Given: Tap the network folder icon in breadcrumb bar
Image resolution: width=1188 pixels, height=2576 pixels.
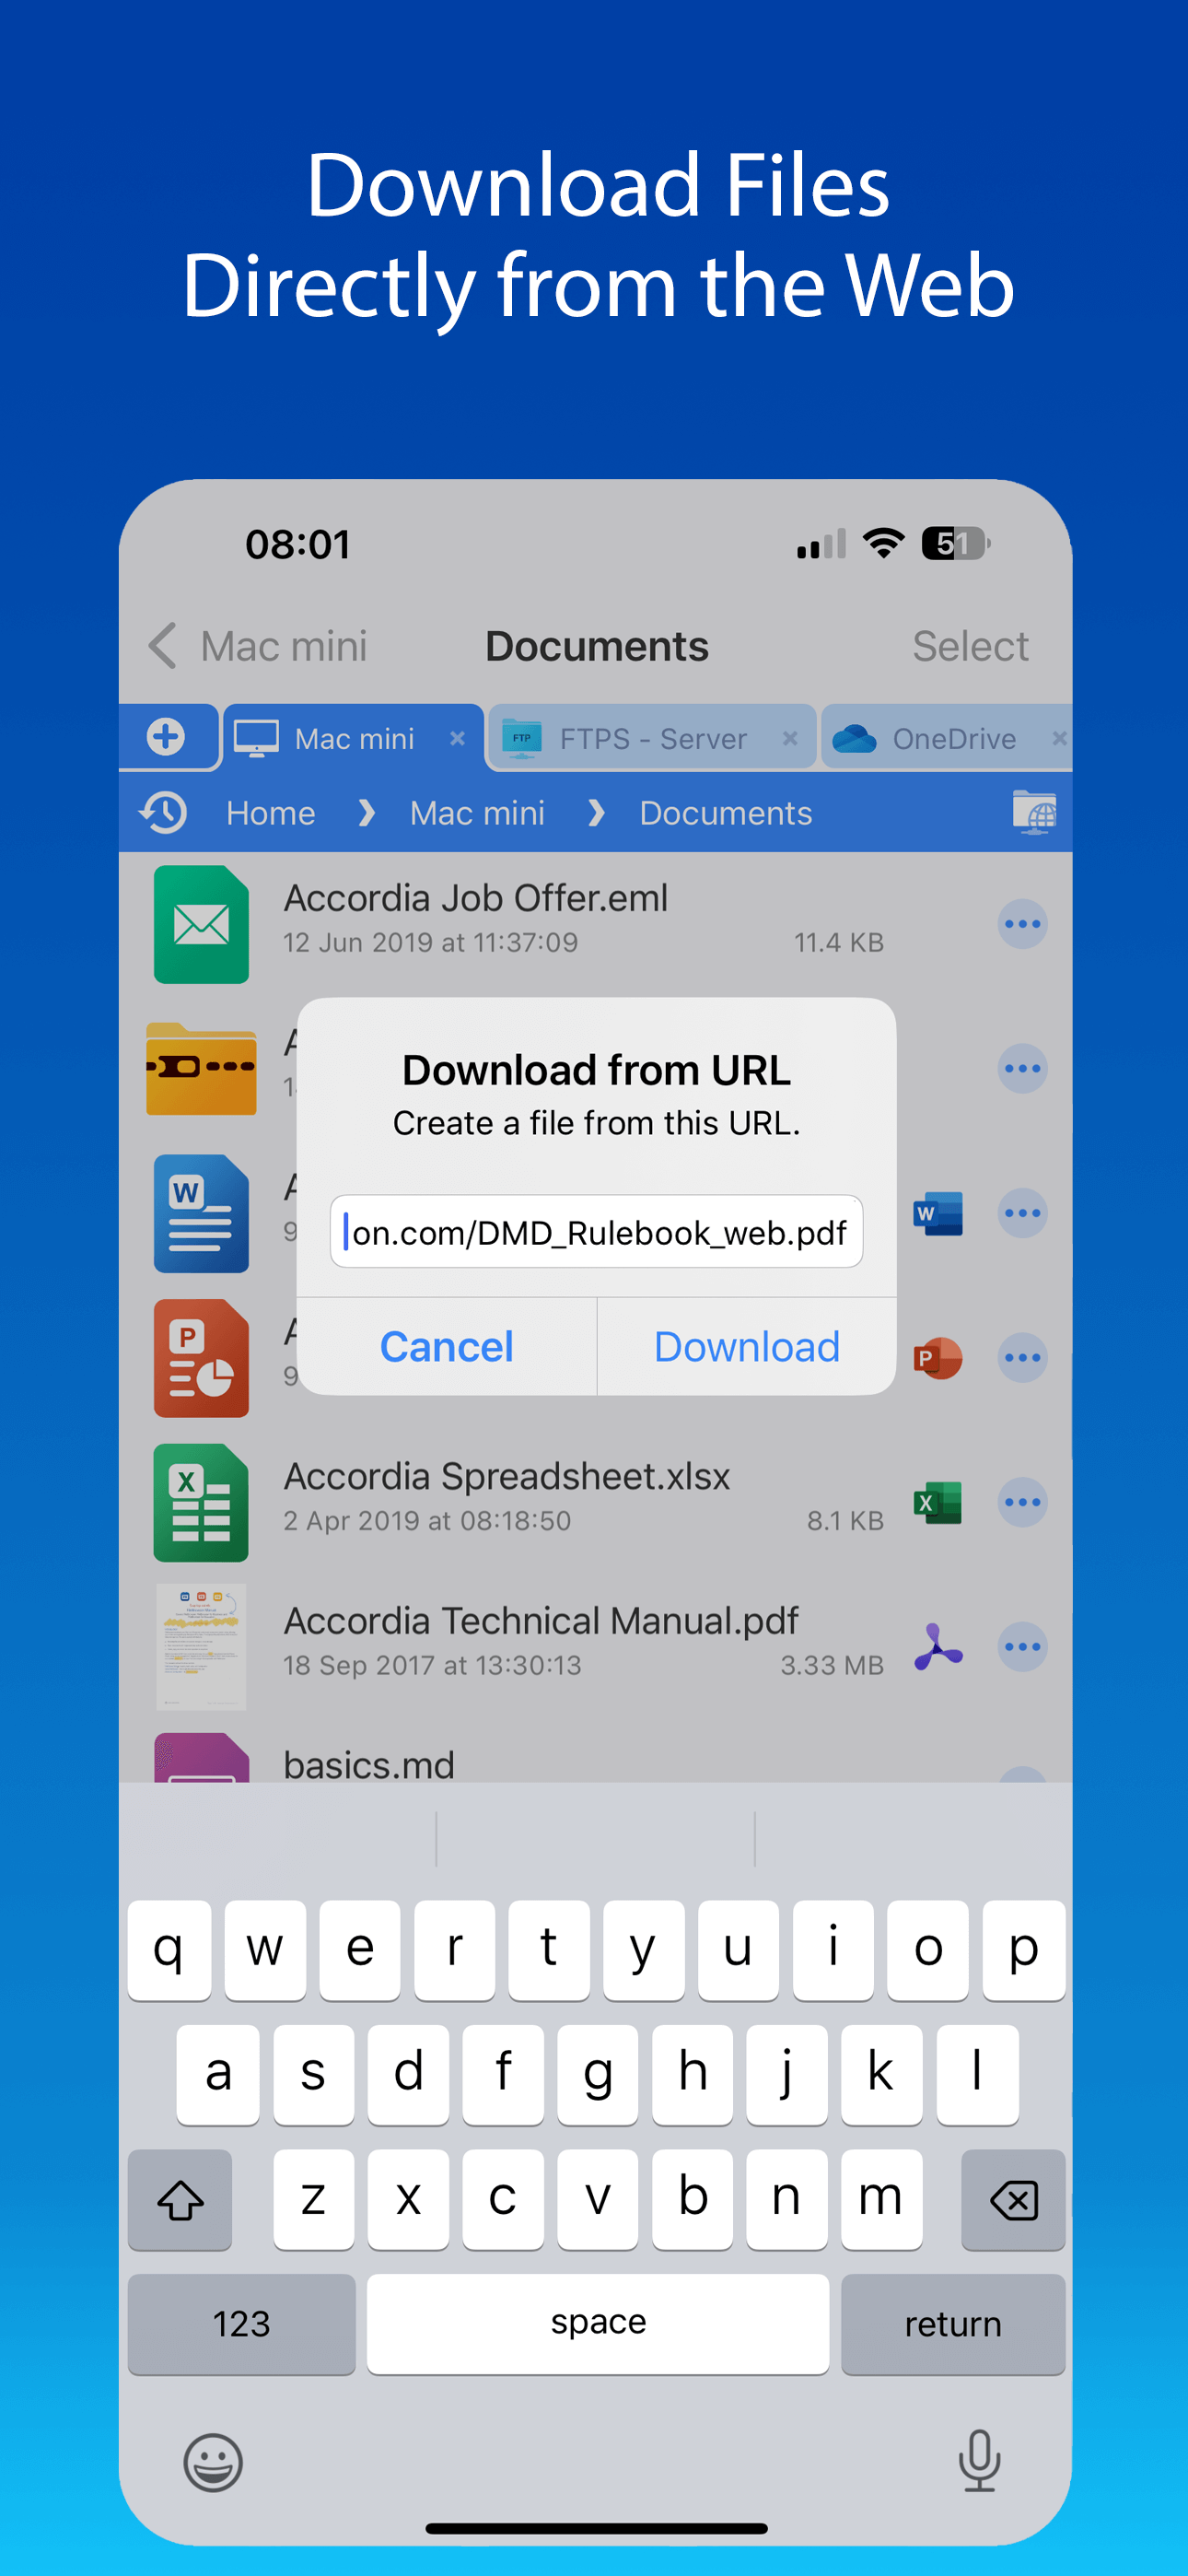Looking at the screenshot, I should pos(1034,812).
